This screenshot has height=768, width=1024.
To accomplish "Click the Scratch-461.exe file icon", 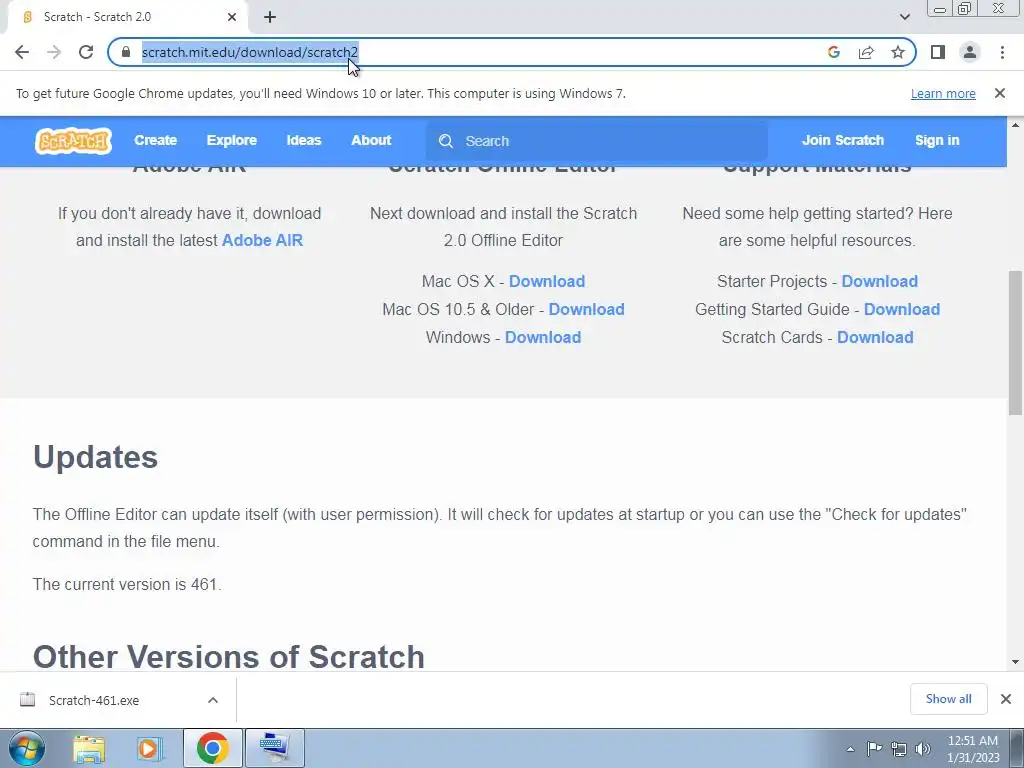I will pyautogui.click(x=27, y=700).
